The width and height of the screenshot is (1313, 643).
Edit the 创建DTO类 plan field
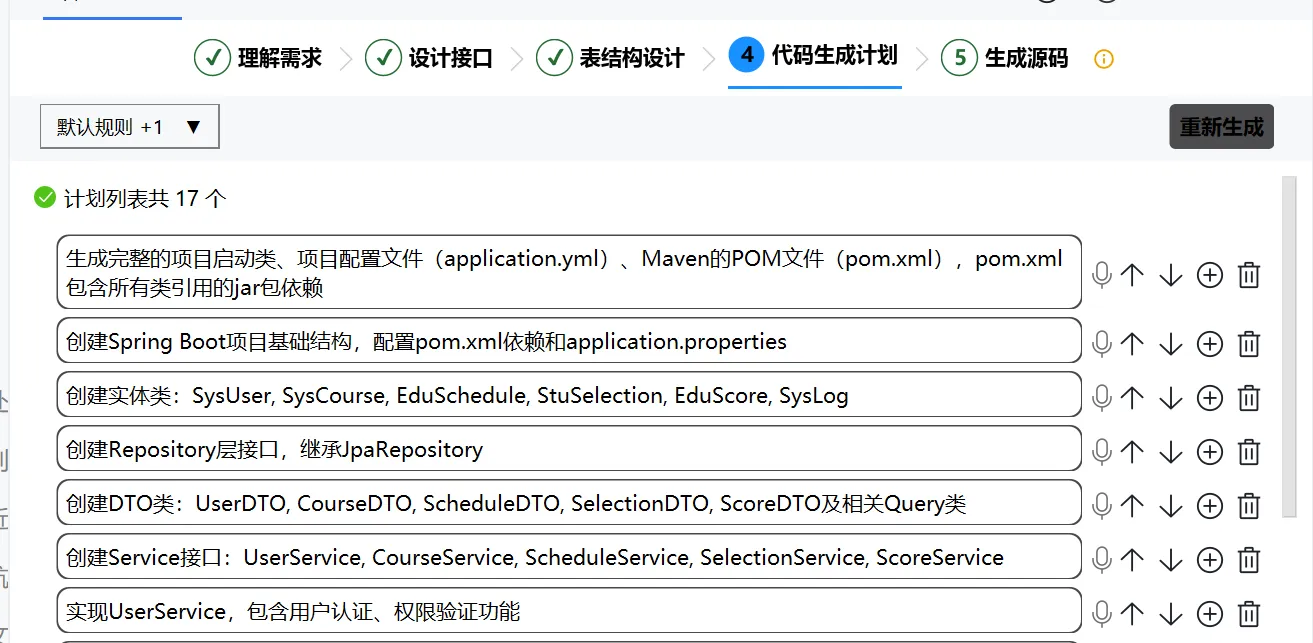[569, 503]
